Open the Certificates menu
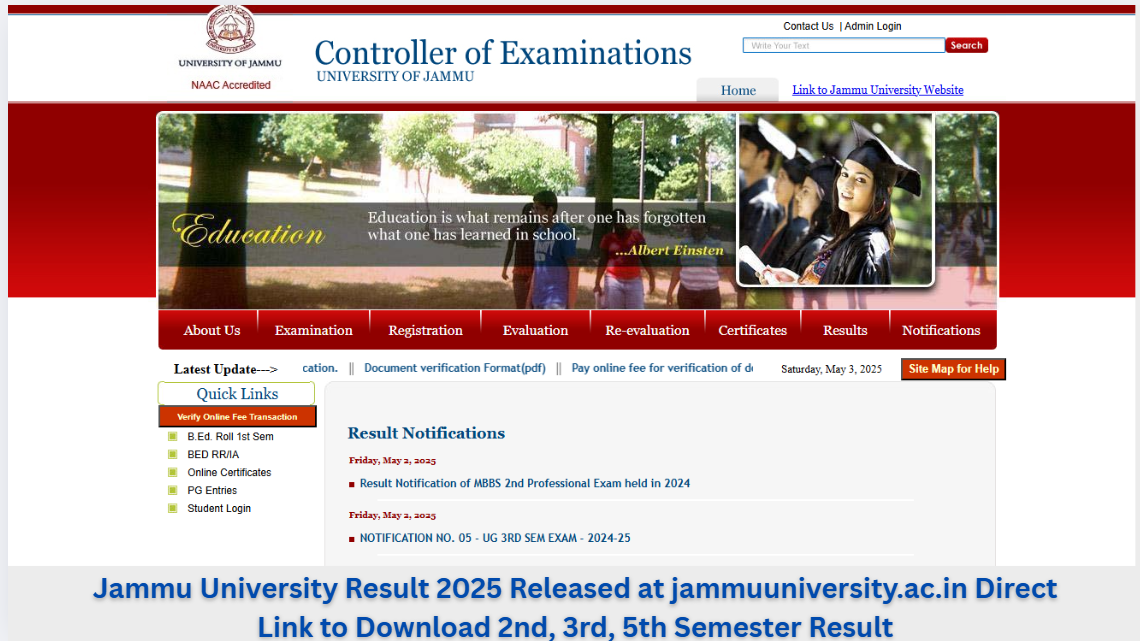The height and width of the screenshot is (641, 1140). click(752, 330)
